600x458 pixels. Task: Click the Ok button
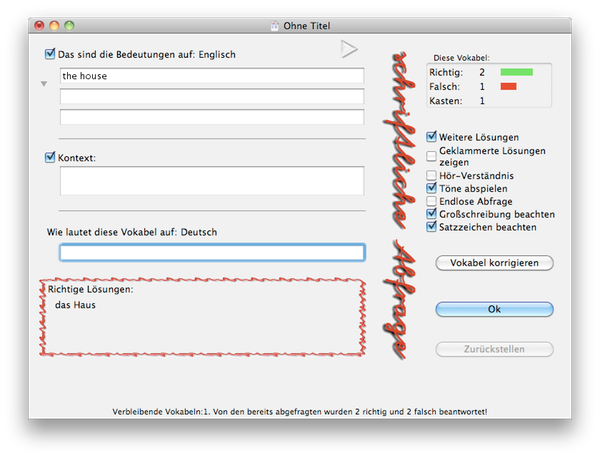tap(494, 309)
